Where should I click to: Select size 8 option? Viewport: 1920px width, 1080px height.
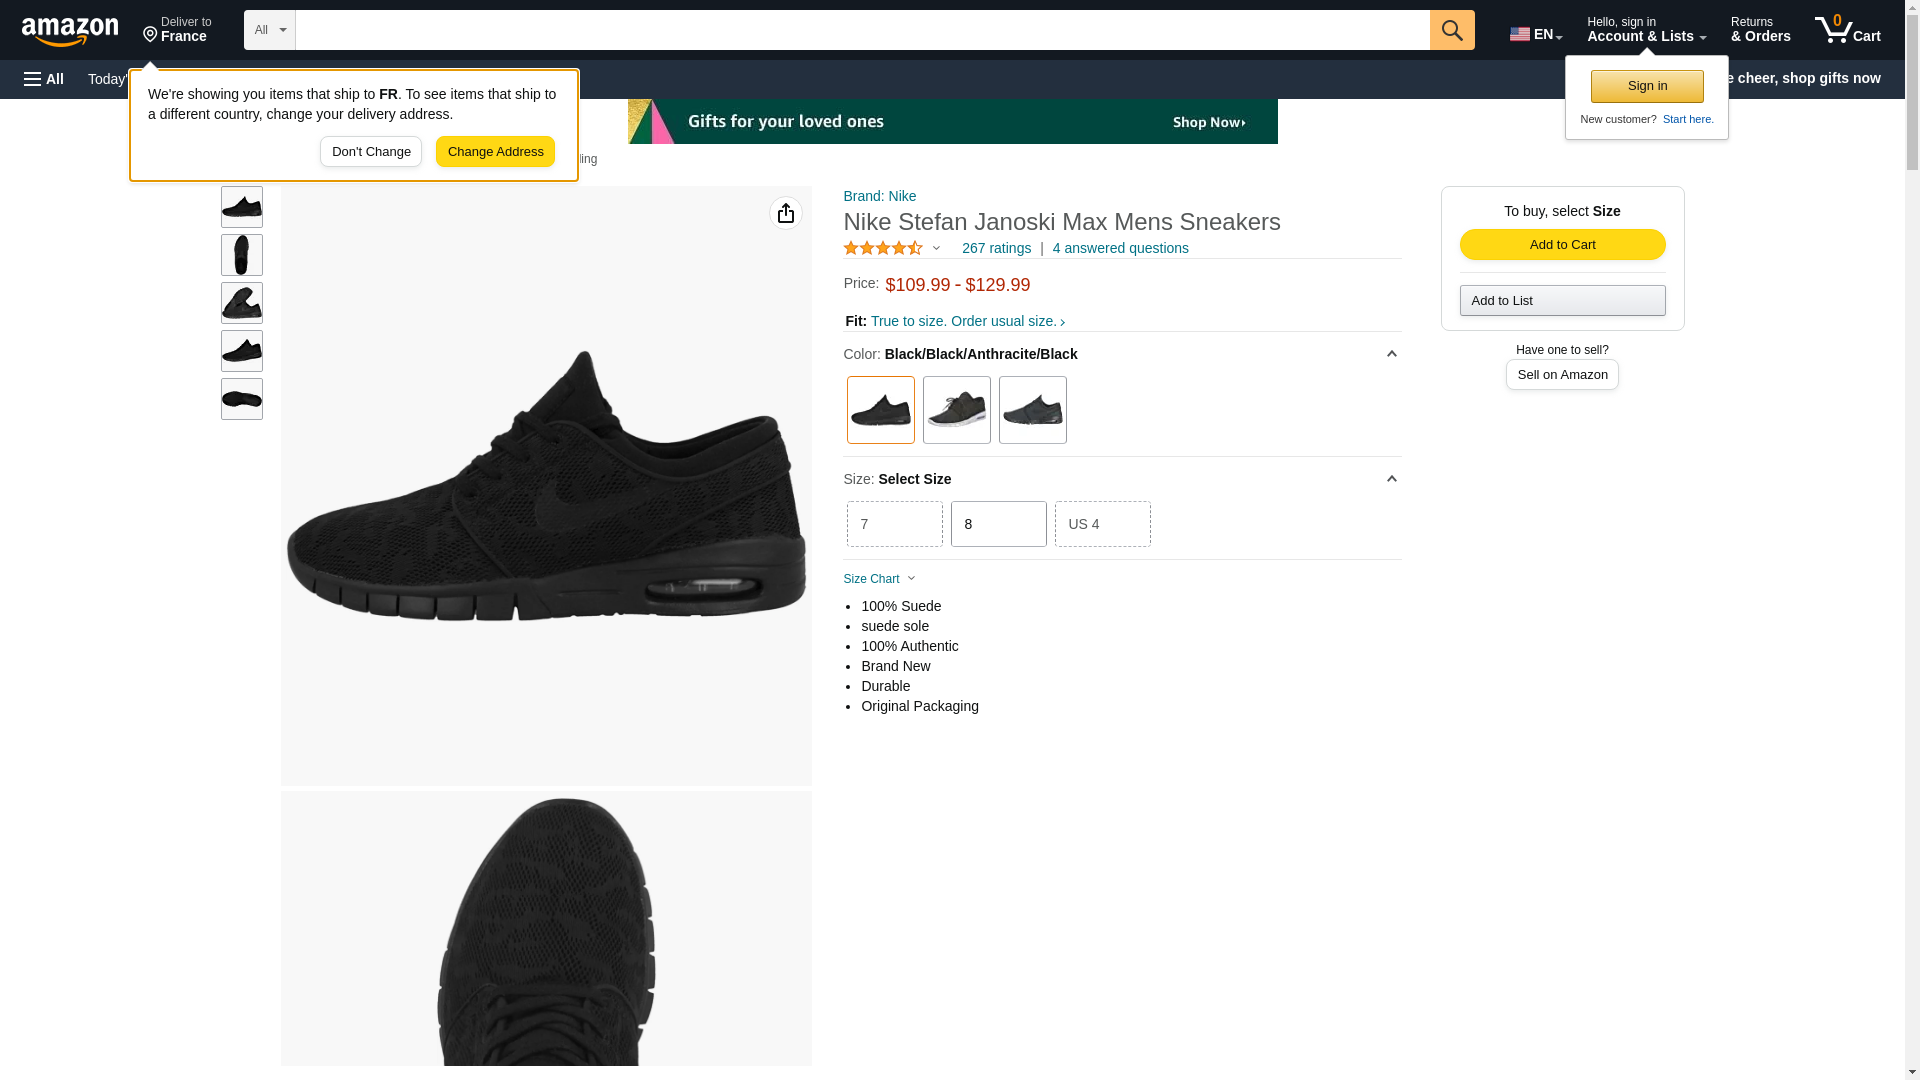(x=997, y=524)
